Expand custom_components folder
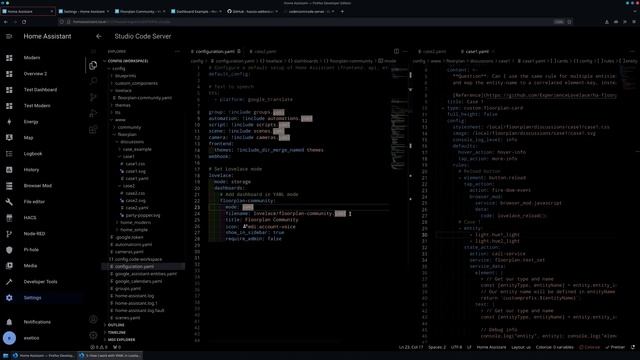 point(136,83)
